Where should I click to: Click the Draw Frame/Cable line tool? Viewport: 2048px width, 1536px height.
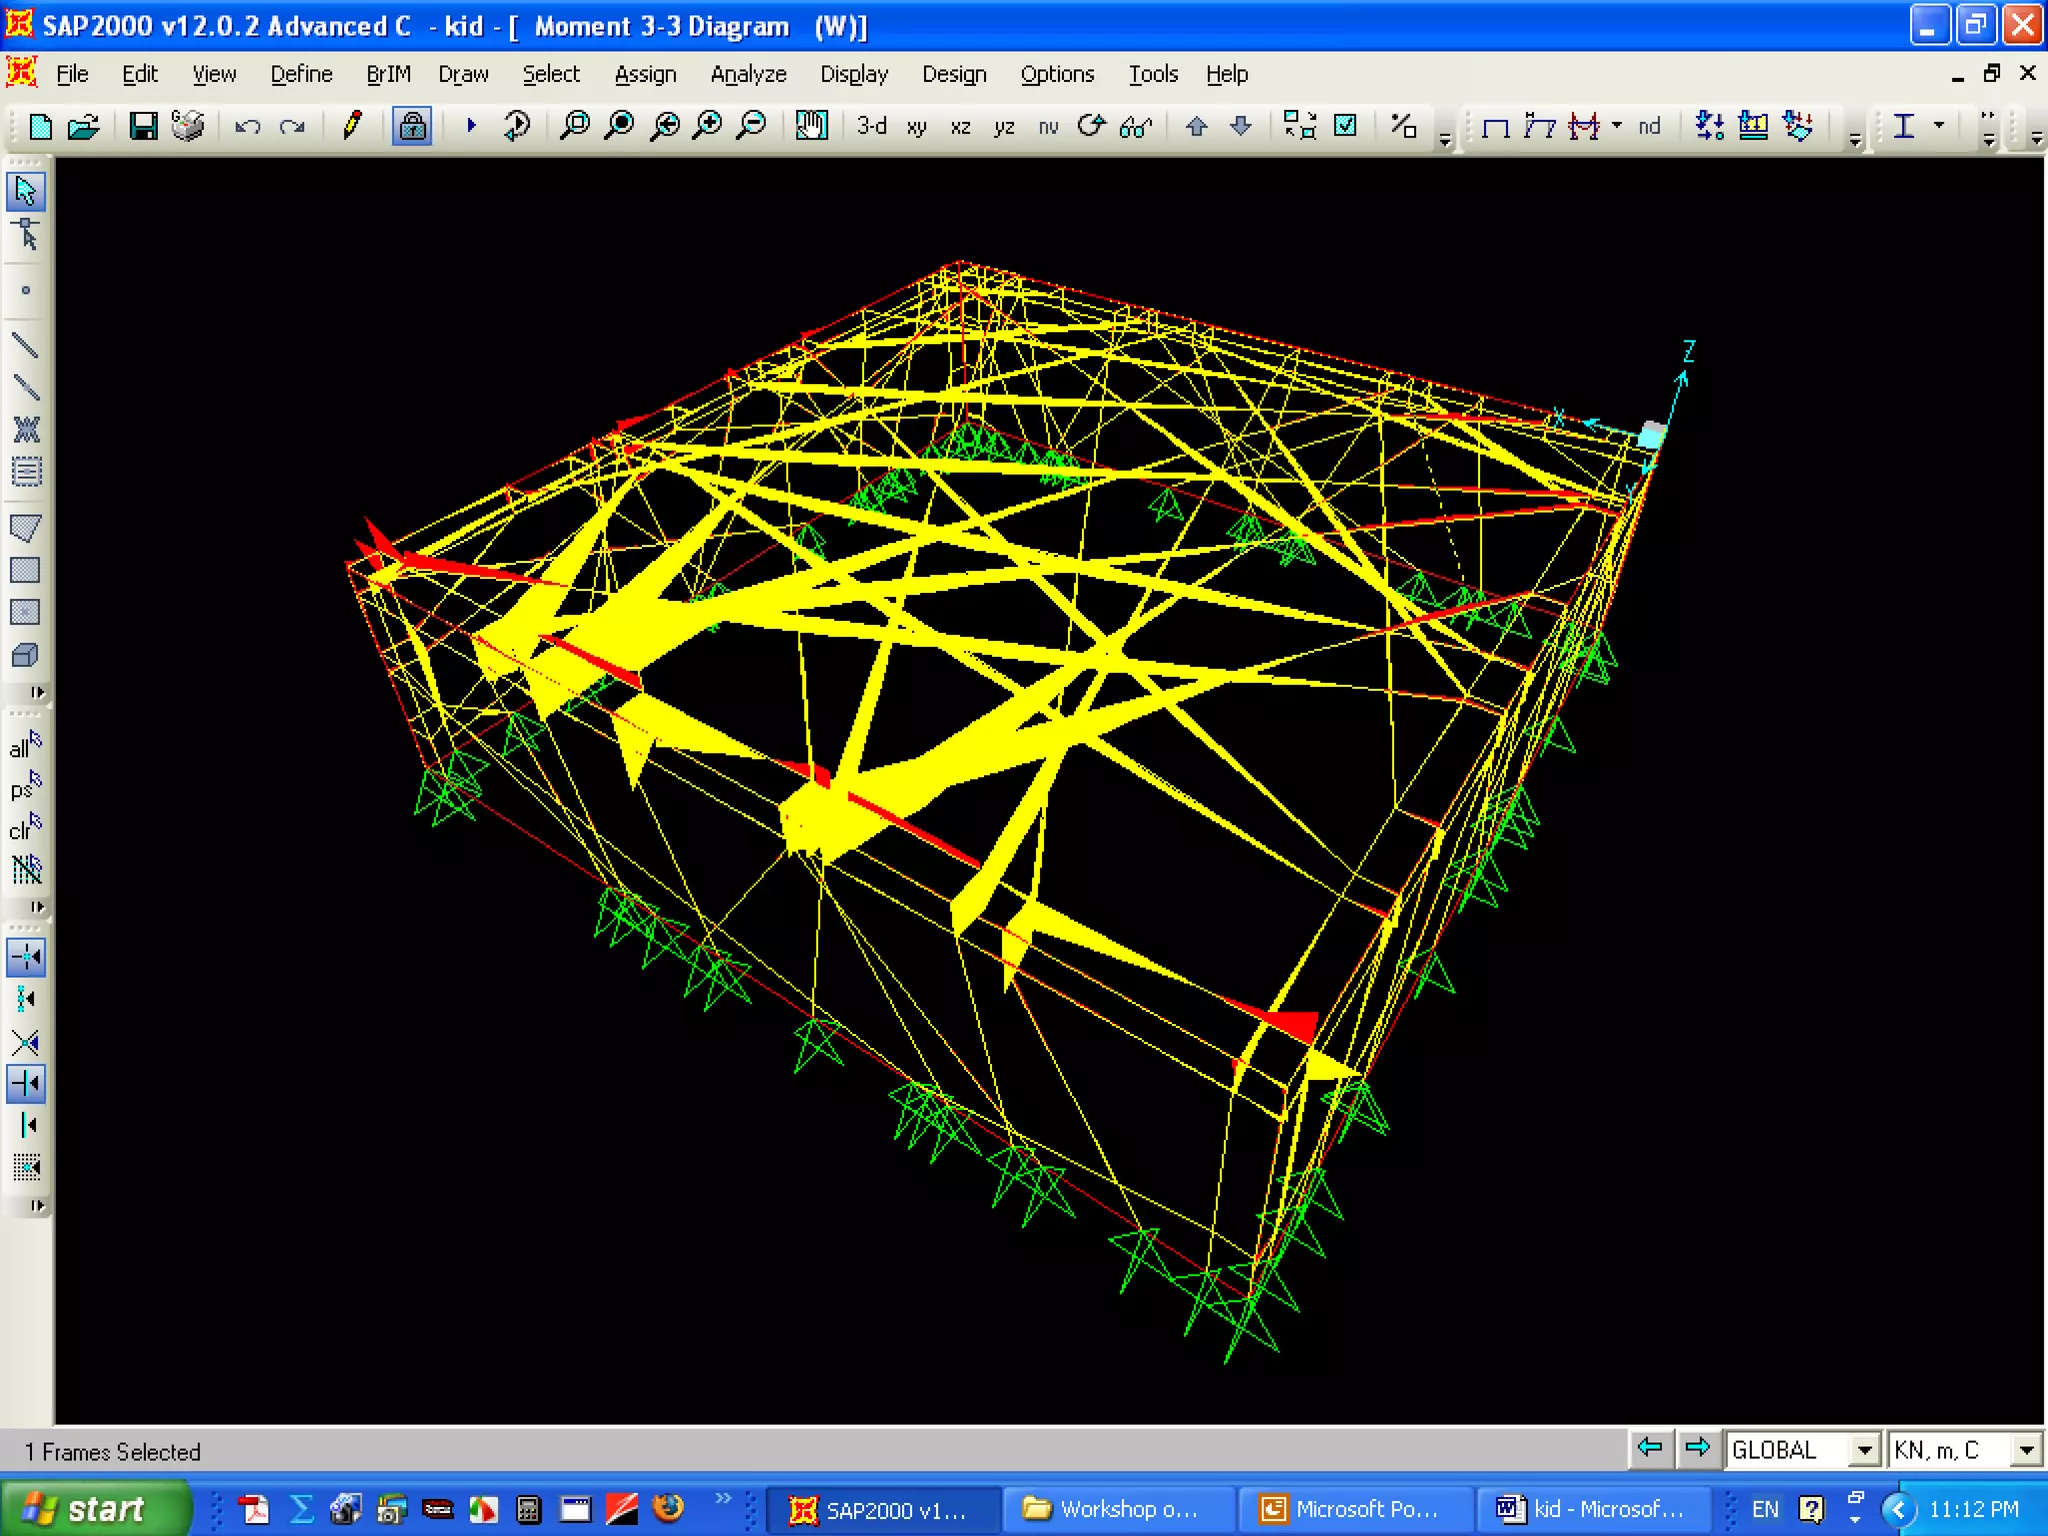26,345
